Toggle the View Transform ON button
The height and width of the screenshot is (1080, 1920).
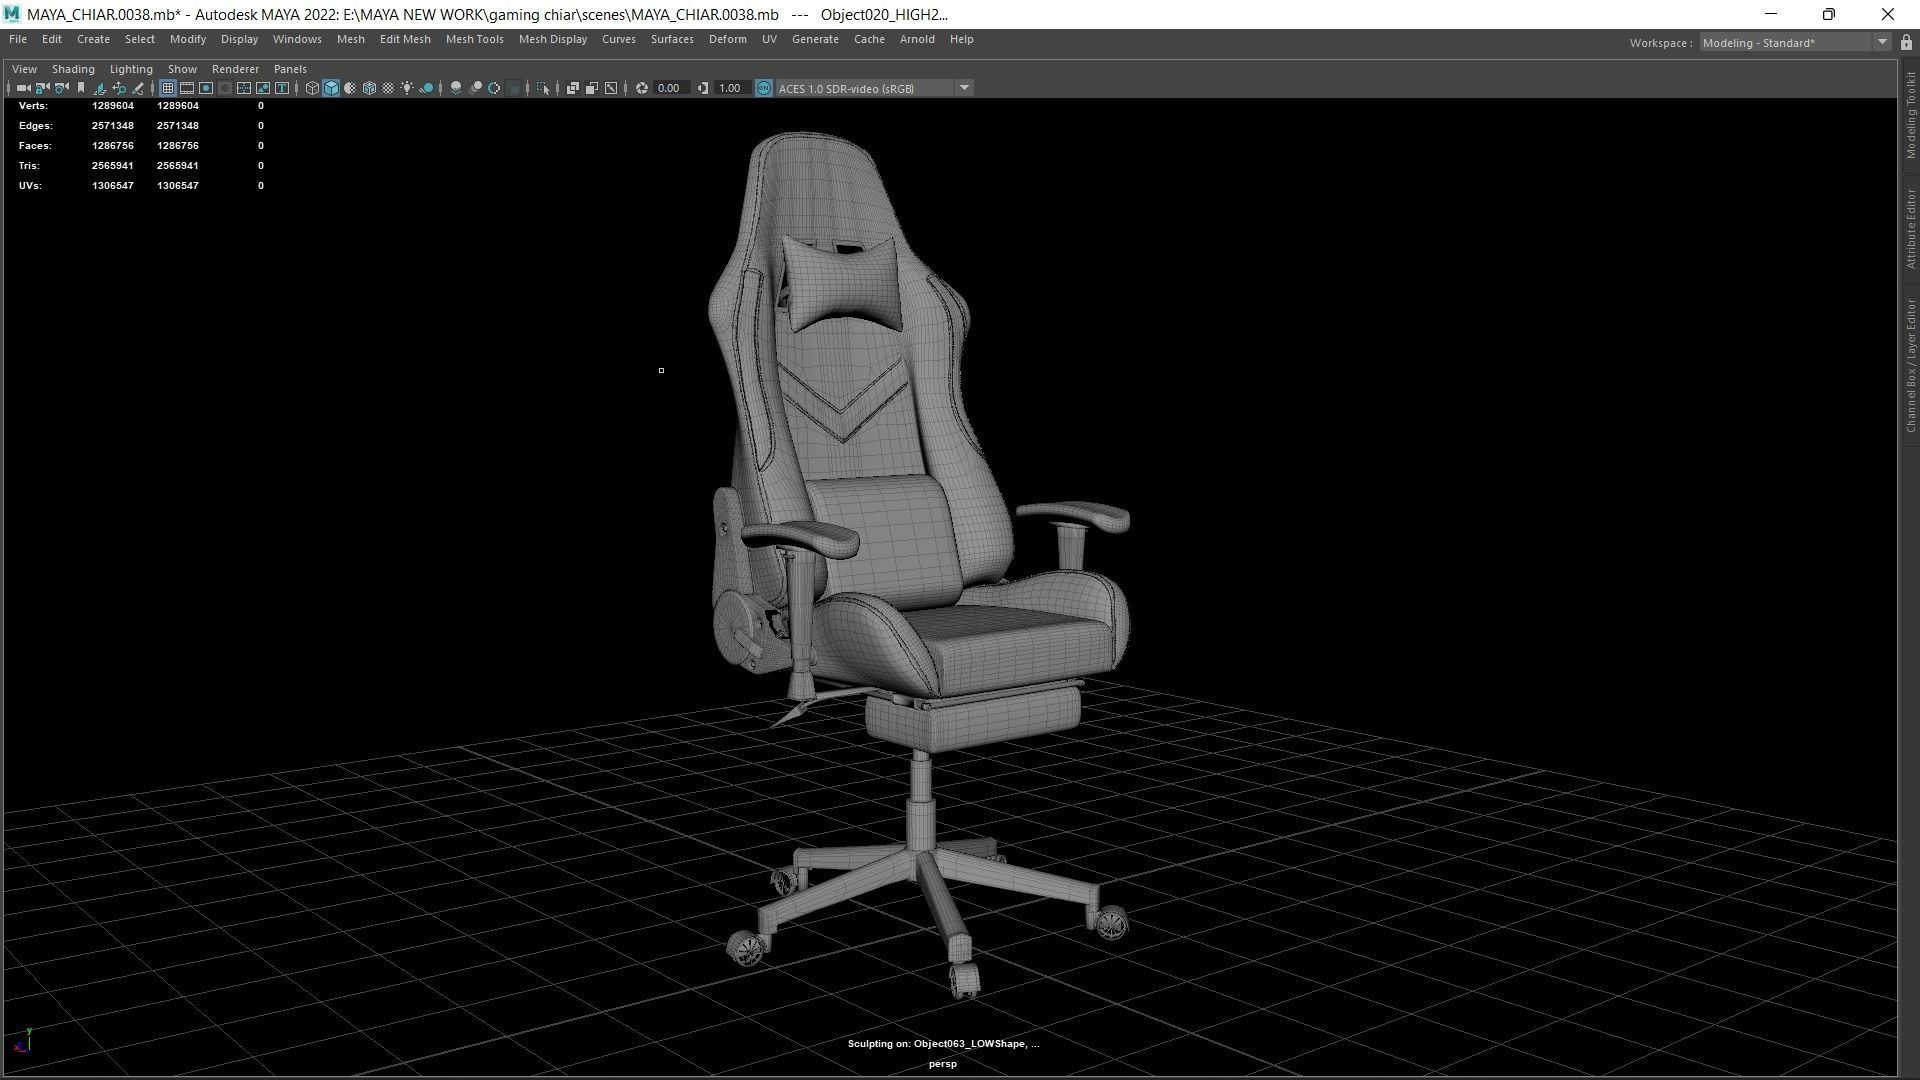764,88
